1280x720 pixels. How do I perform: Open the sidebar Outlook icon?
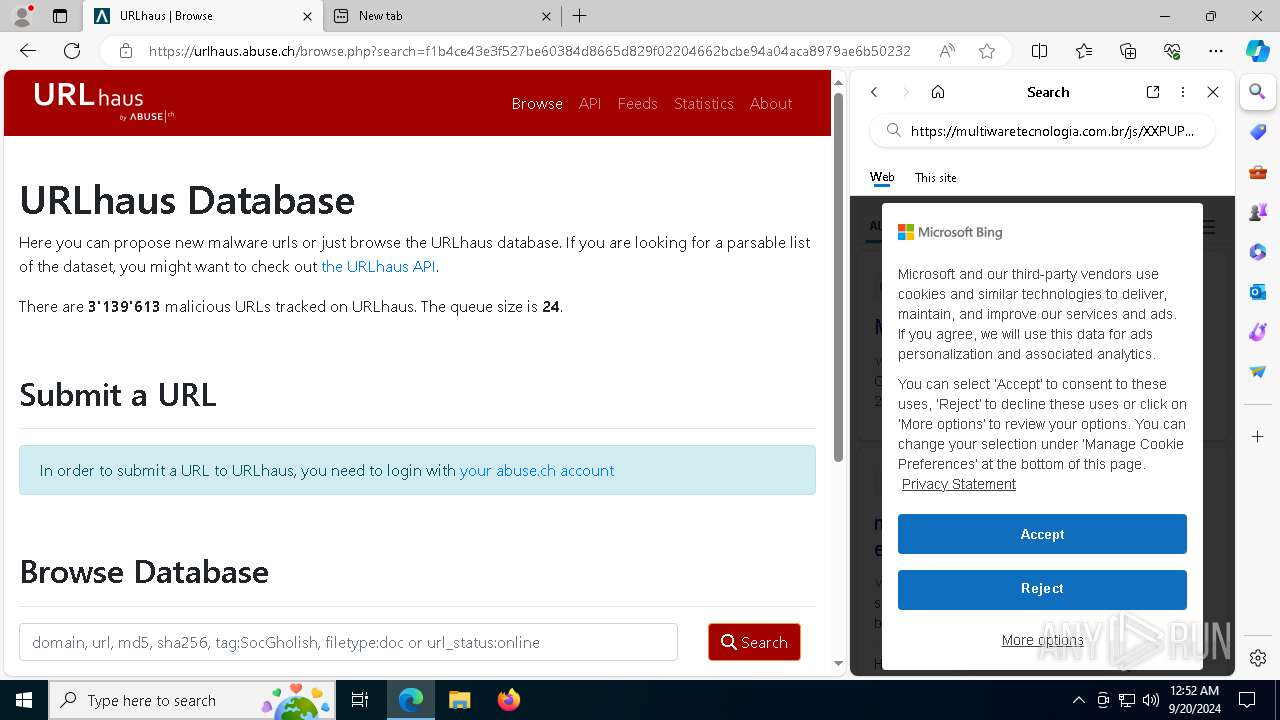pyautogui.click(x=1258, y=292)
